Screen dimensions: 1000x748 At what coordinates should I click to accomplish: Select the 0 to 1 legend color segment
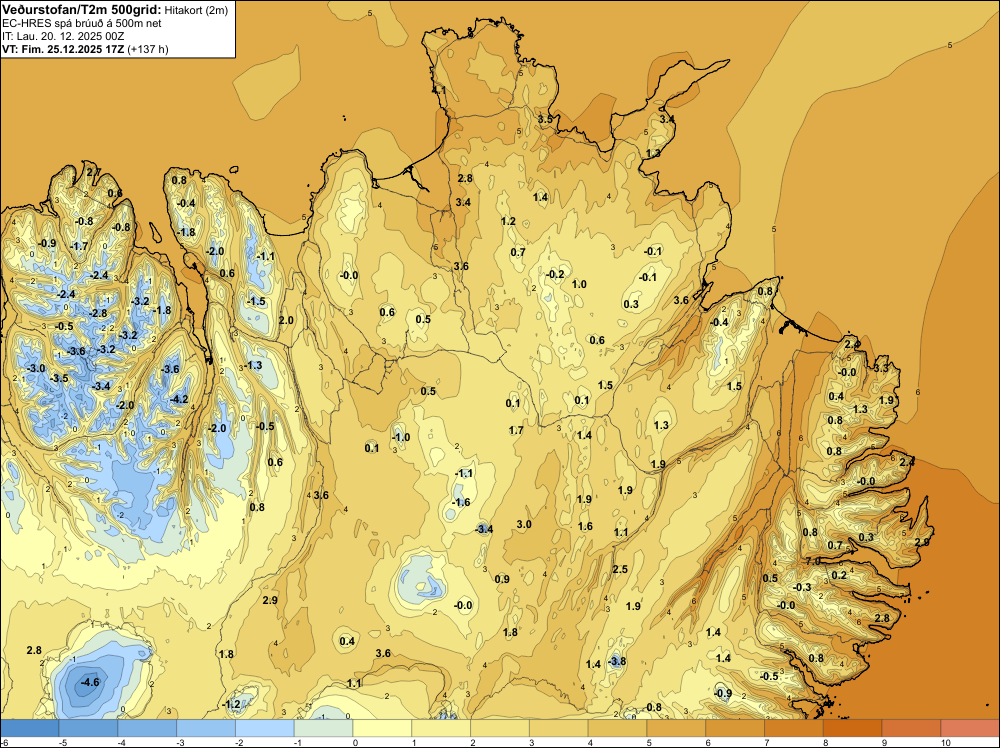click(382, 728)
